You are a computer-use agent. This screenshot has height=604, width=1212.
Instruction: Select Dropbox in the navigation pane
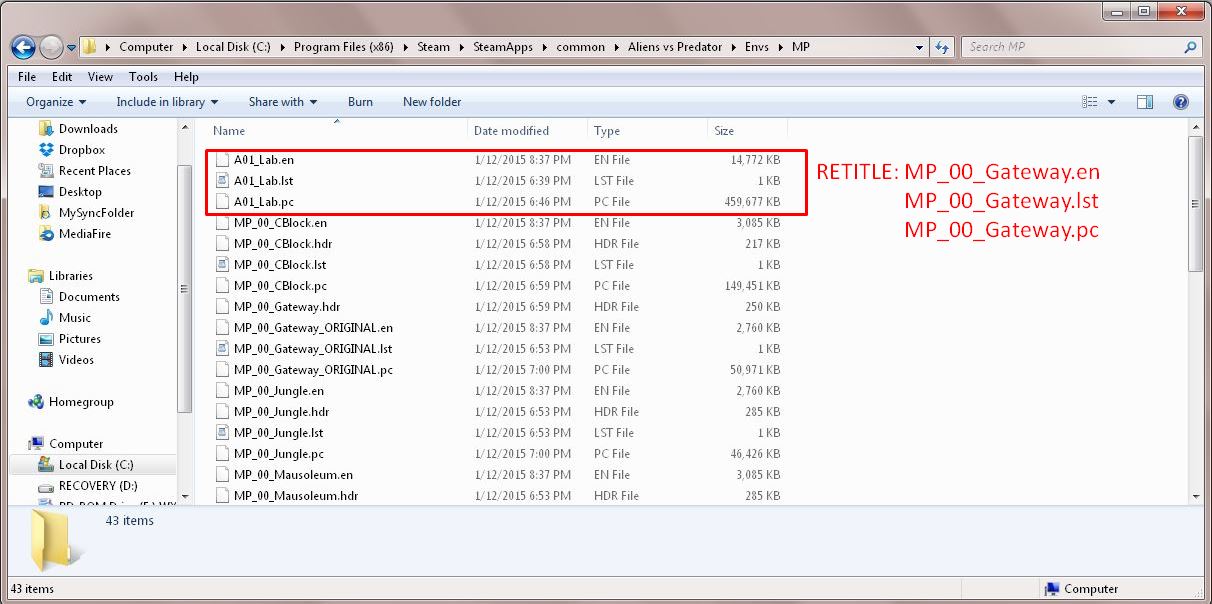(82, 150)
